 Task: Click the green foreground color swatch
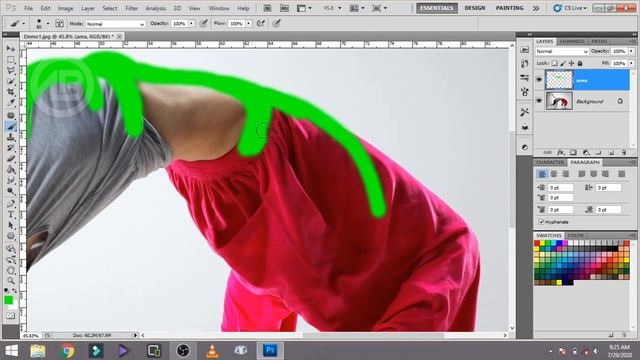coord(8,301)
